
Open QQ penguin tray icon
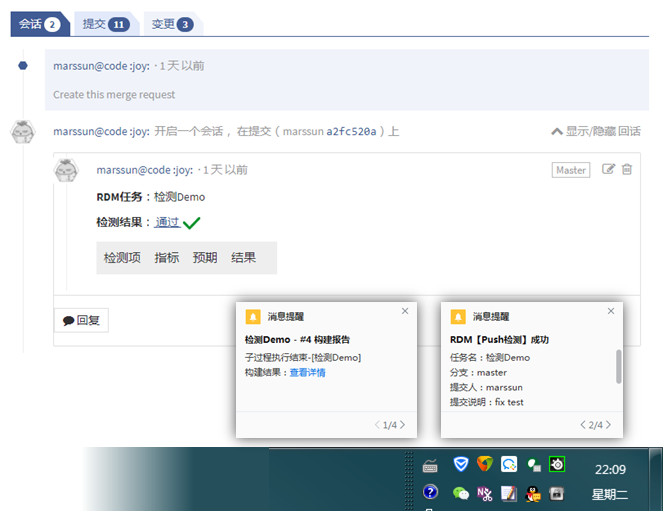(x=533, y=494)
